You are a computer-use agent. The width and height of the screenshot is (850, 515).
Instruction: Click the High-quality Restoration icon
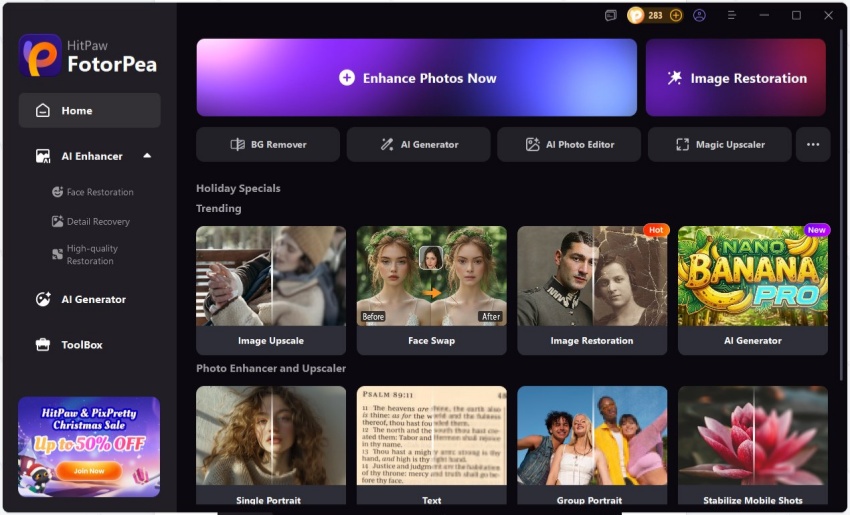[x=57, y=254]
